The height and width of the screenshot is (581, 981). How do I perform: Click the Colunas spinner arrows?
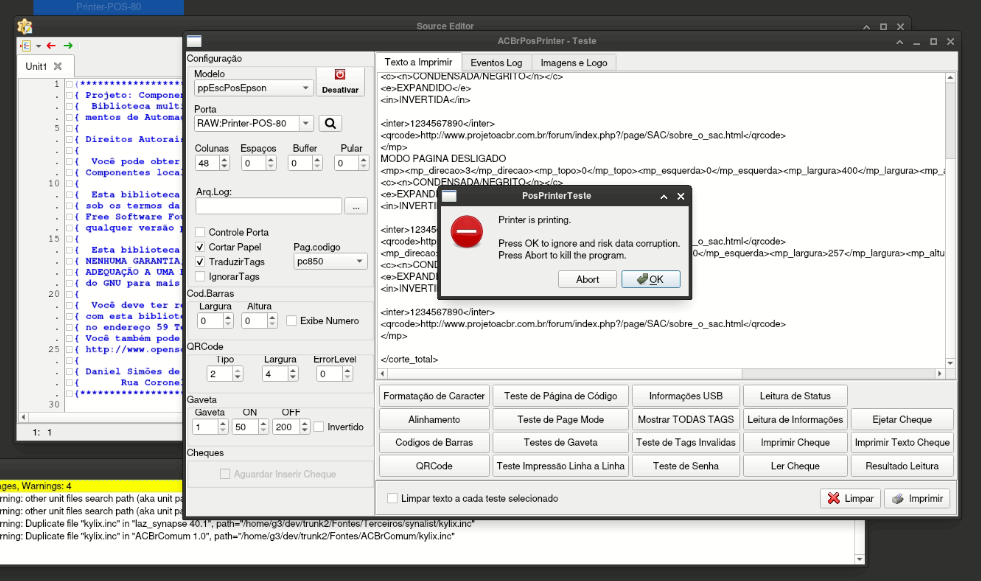225,163
